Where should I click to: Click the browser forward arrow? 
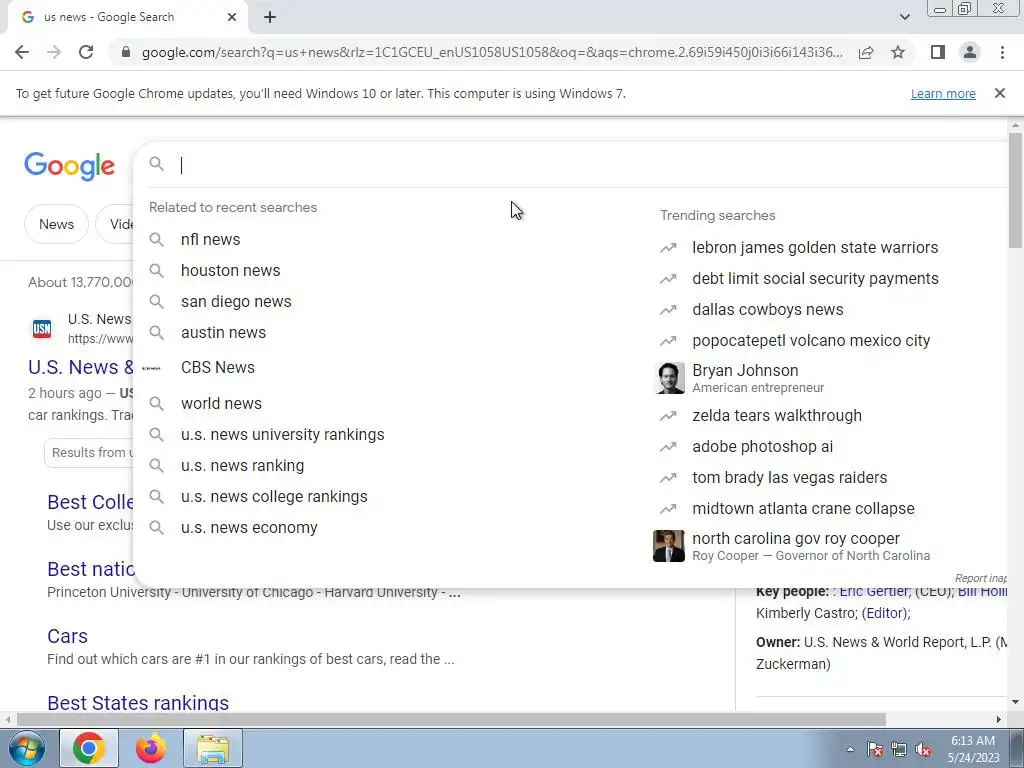[54, 52]
